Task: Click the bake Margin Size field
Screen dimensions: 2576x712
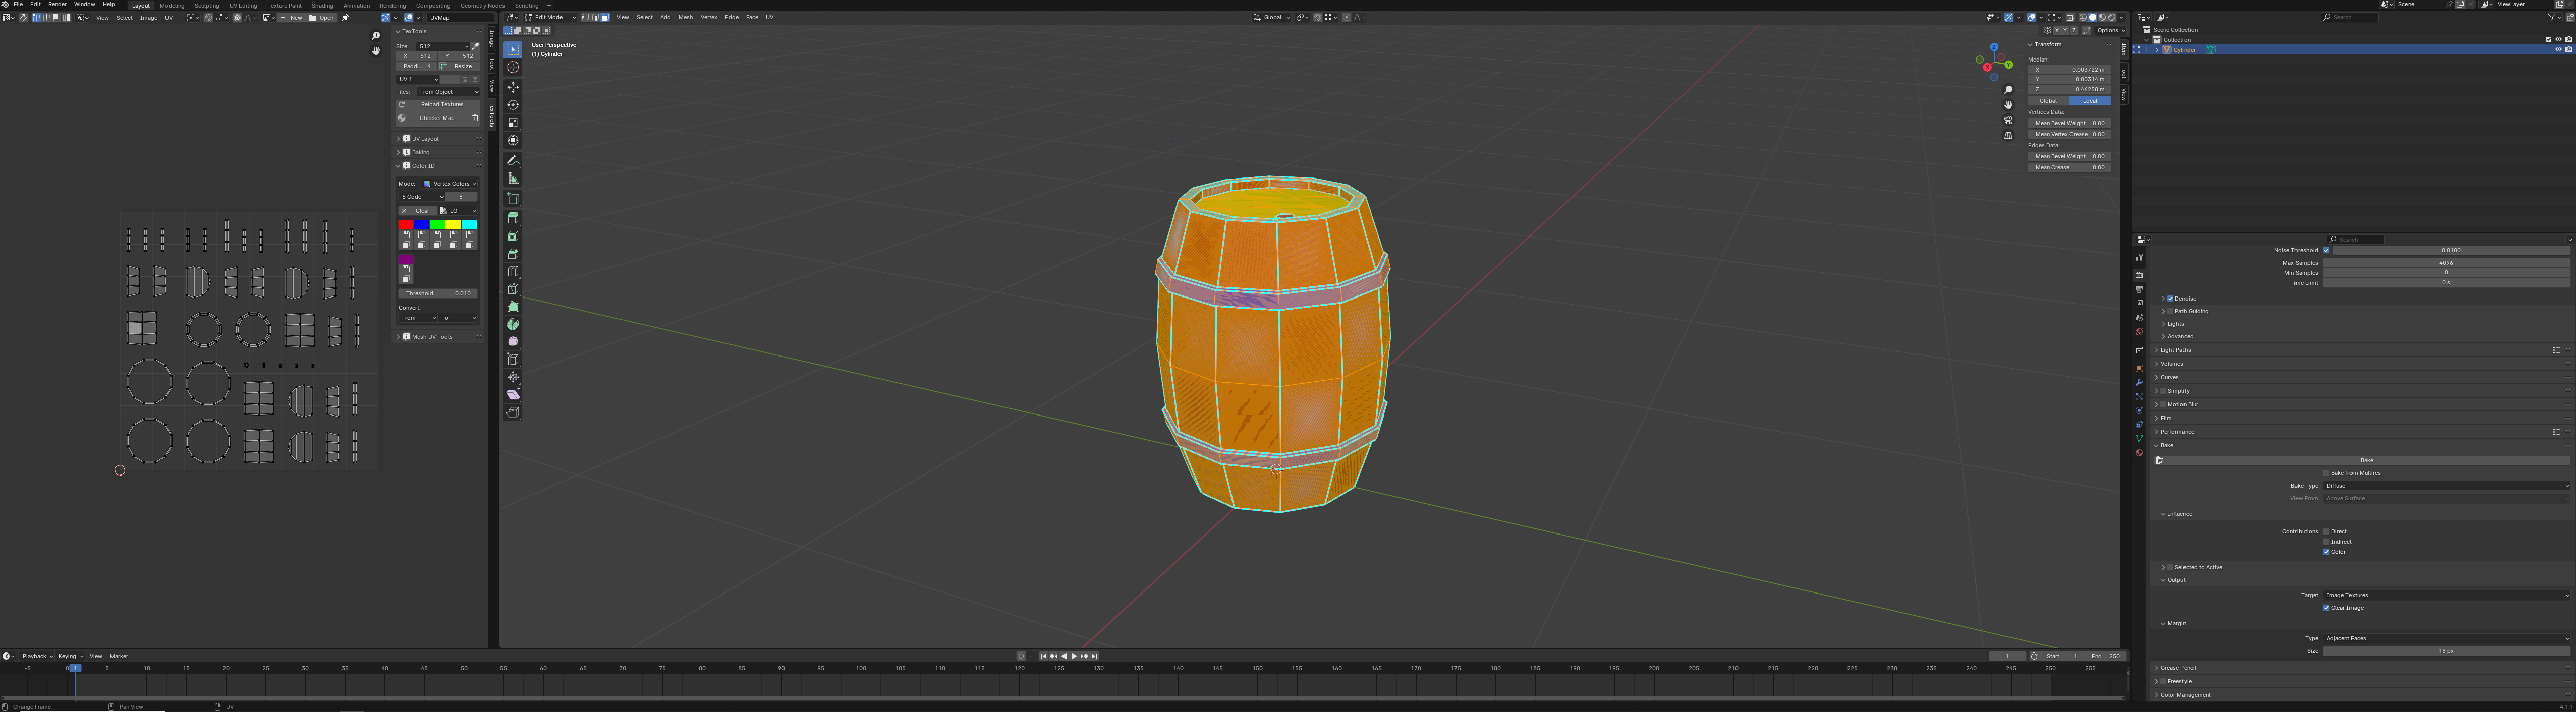Action: [2445, 651]
